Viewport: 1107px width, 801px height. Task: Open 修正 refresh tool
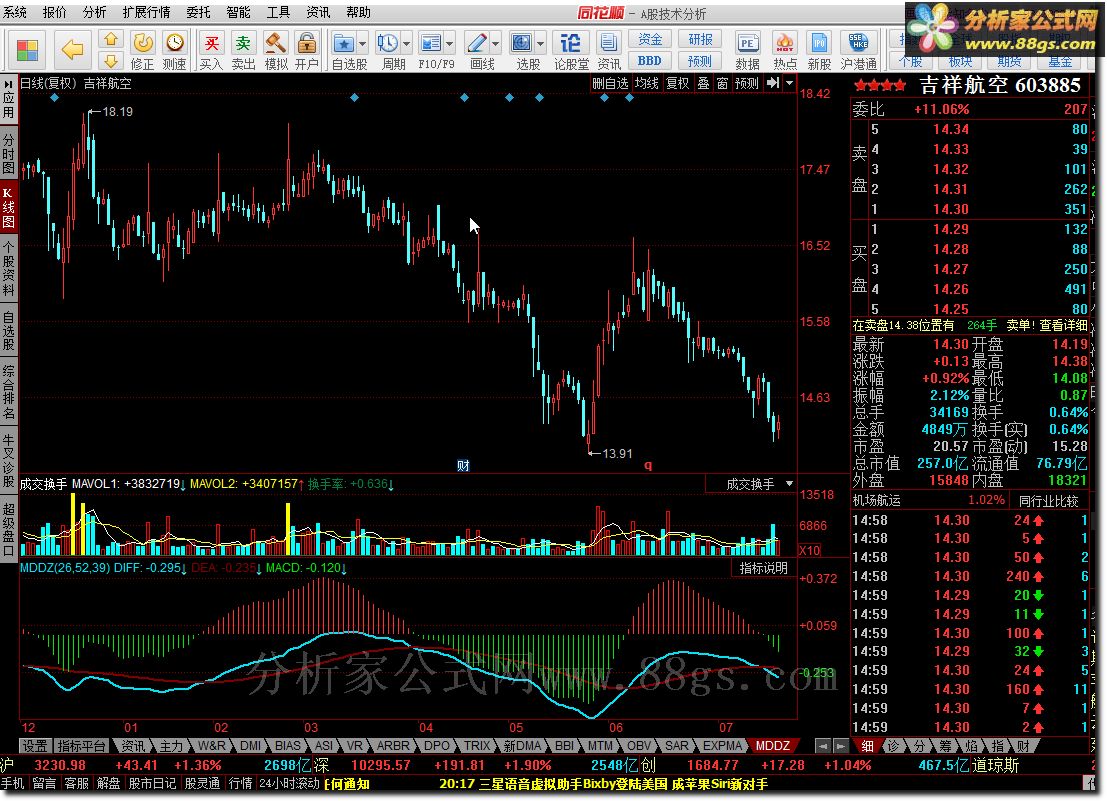(143, 51)
